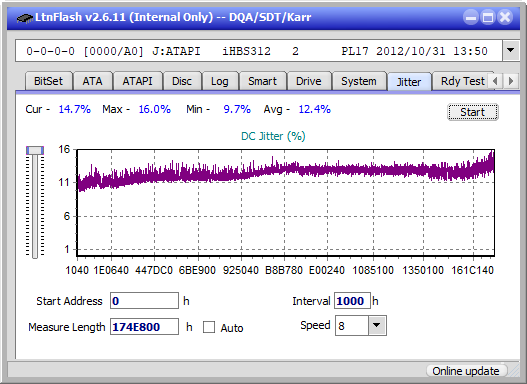The height and width of the screenshot is (384, 527).
Task: Click the Measure Length field
Action: pos(144,327)
